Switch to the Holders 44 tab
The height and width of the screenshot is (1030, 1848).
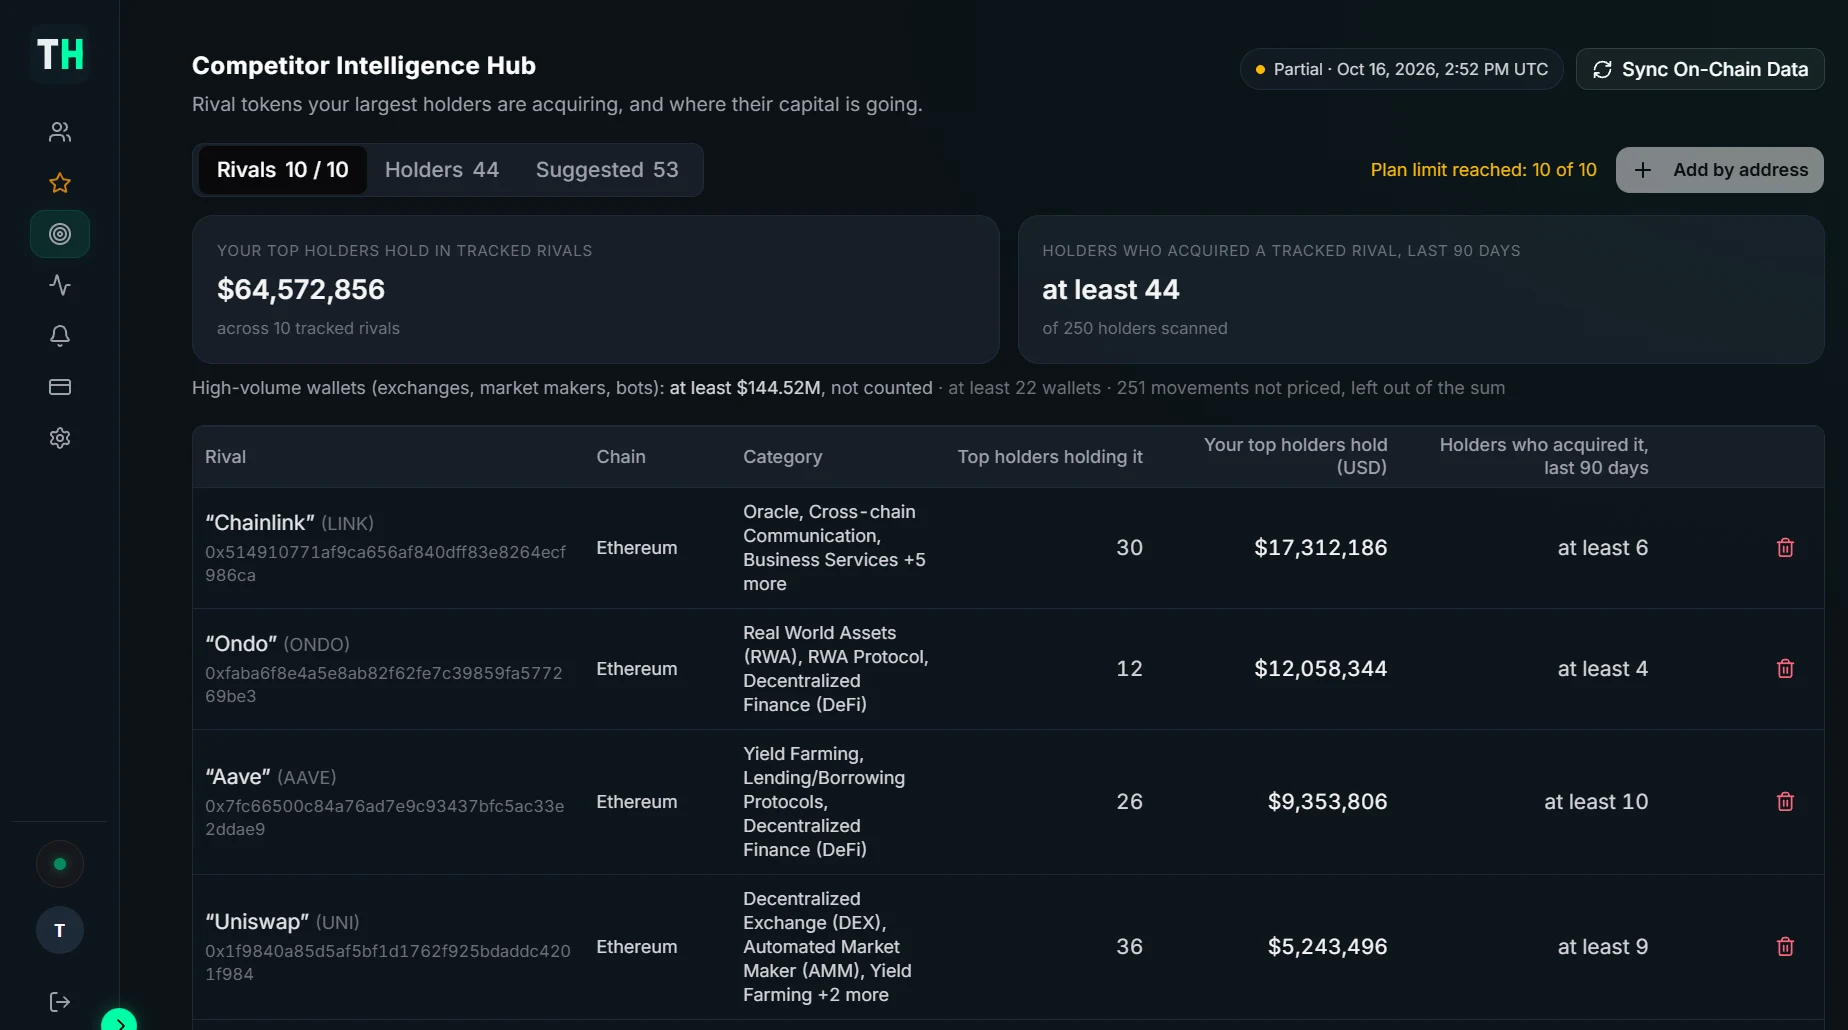tap(442, 170)
